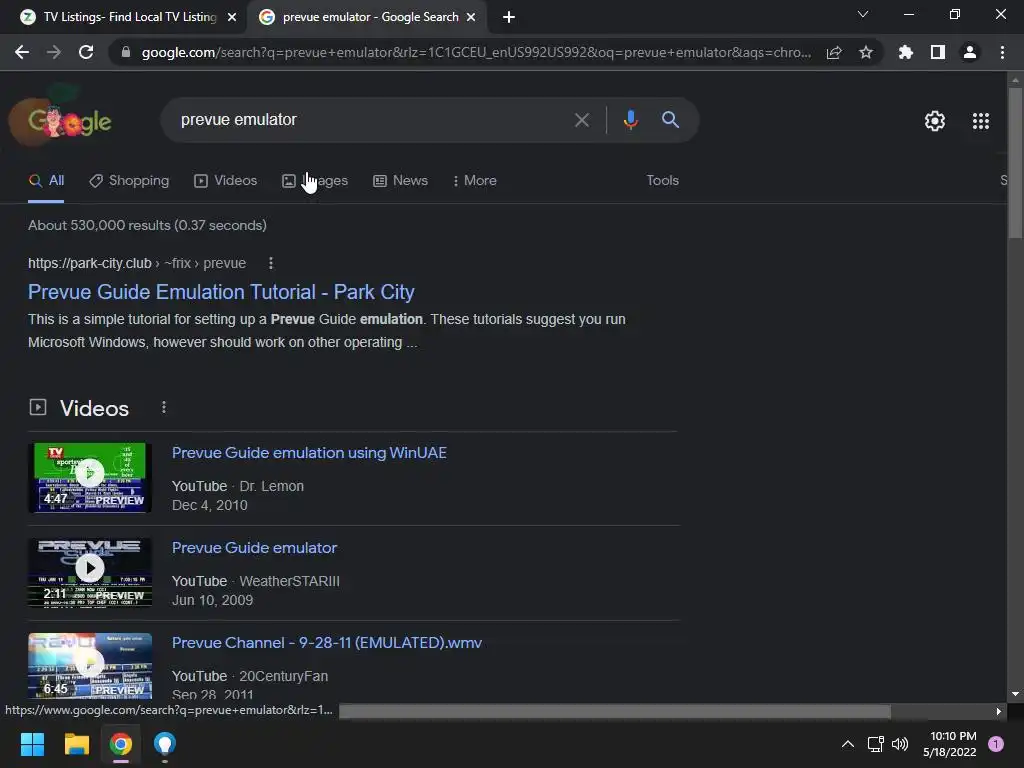
Task: Switch to the Shopping results tab
Action: (129, 181)
